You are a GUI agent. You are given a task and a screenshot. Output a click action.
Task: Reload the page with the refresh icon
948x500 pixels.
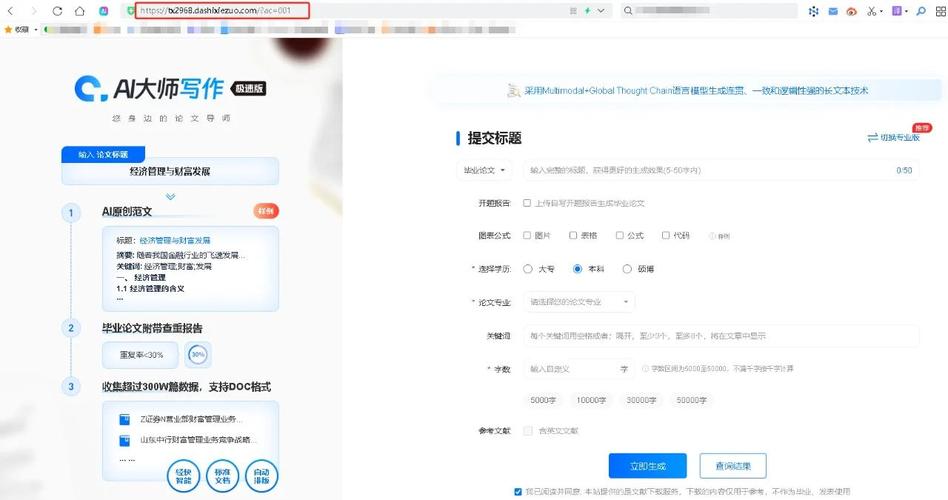point(57,11)
